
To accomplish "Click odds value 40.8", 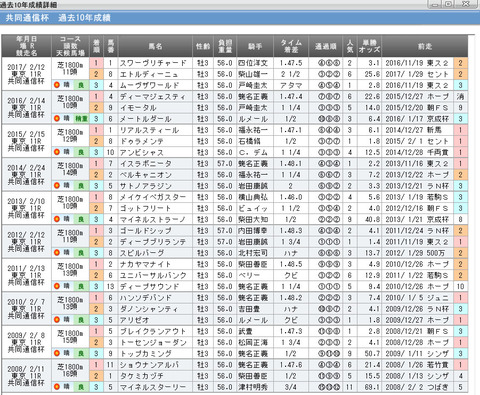I will pos(372,219).
